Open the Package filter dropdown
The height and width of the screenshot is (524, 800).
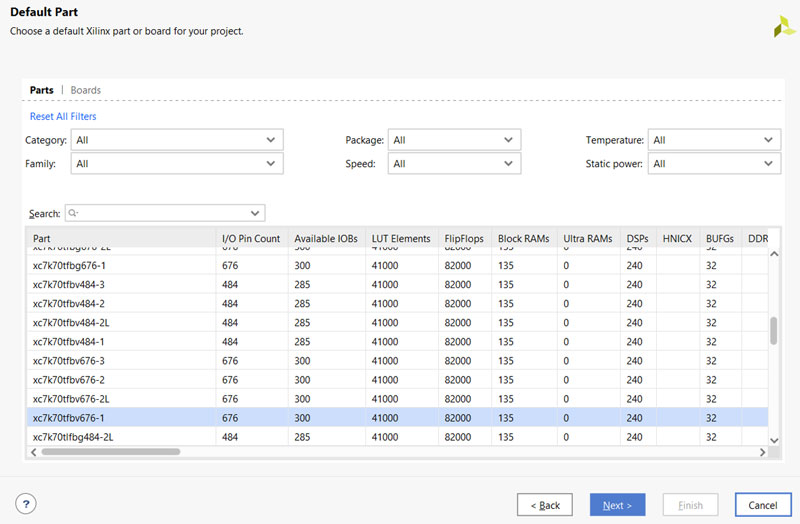tap(454, 140)
